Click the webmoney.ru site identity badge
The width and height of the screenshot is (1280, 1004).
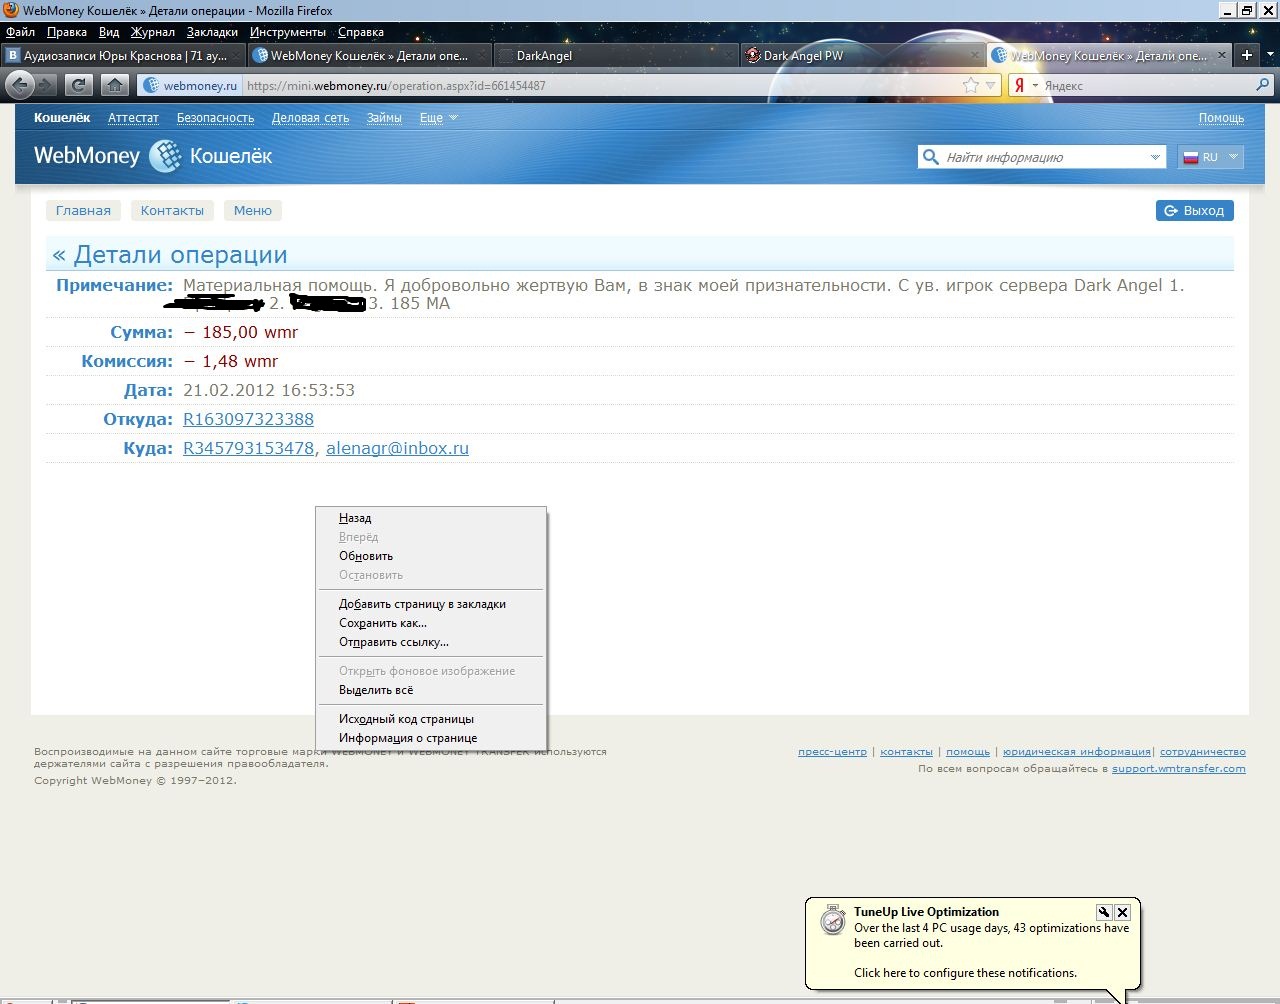190,86
